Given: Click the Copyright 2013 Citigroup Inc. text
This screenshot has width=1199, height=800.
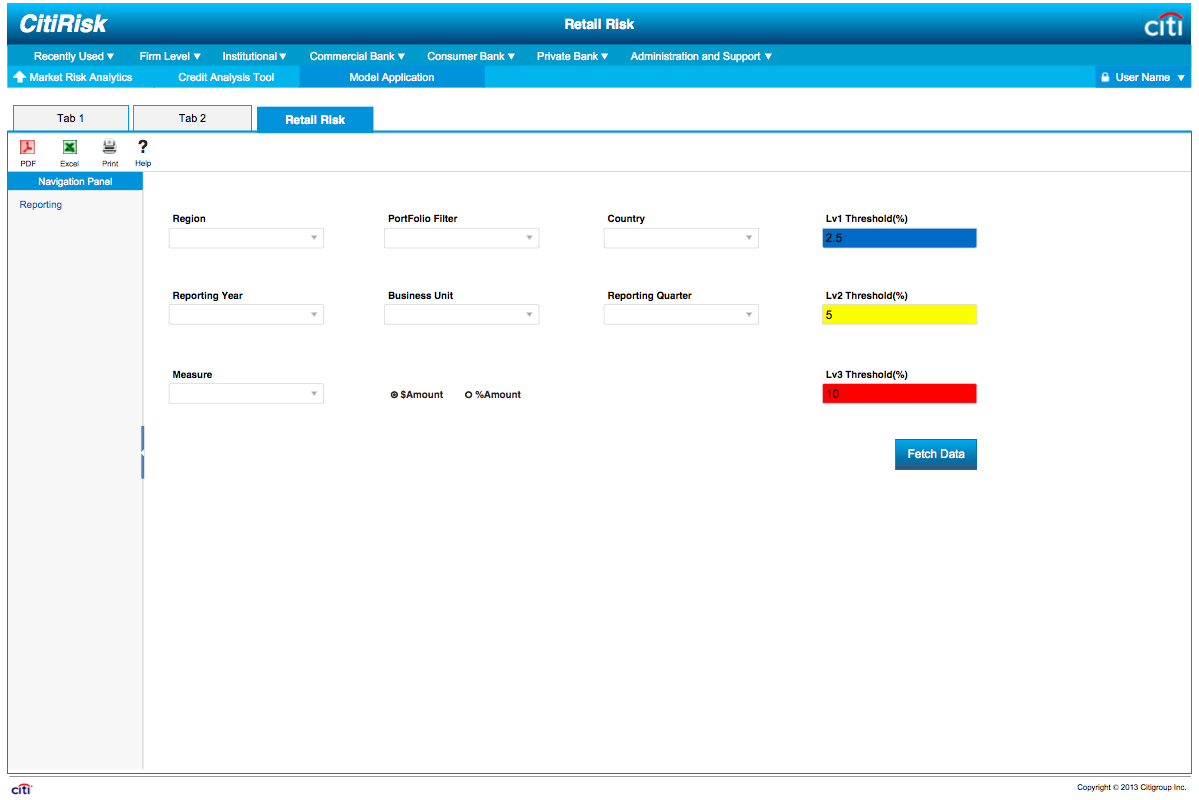Looking at the screenshot, I should point(1131,787).
